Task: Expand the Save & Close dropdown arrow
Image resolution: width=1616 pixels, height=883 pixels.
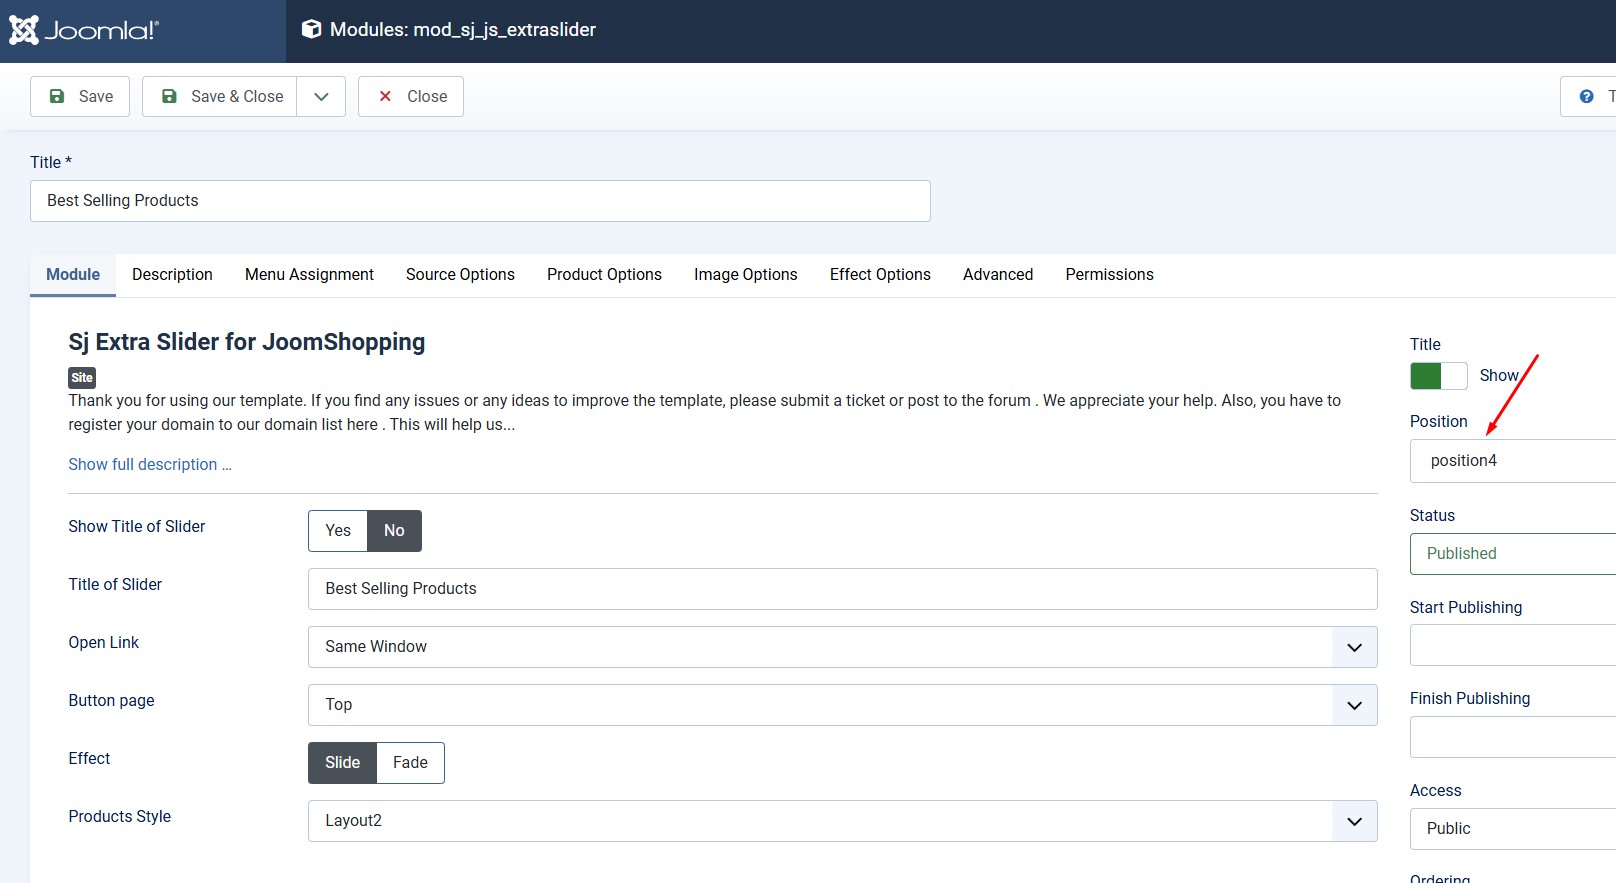Action: (x=321, y=96)
